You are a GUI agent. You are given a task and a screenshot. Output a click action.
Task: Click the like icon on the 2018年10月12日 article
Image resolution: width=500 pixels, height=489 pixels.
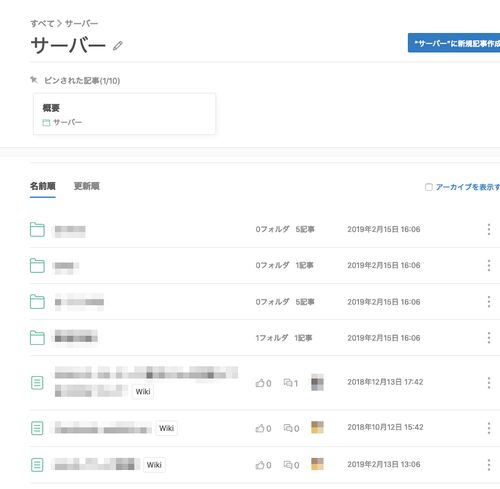260,428
